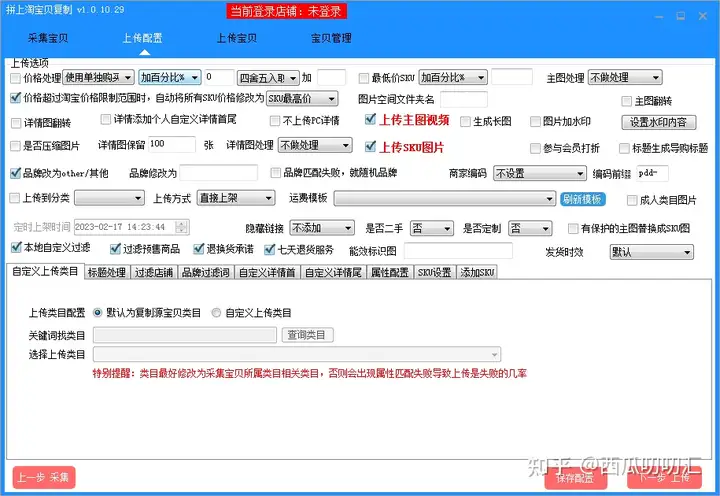This screenshot has height=496, width=720.
Task: Switch to the 标题处理 sub-tab
Action: 107,272
